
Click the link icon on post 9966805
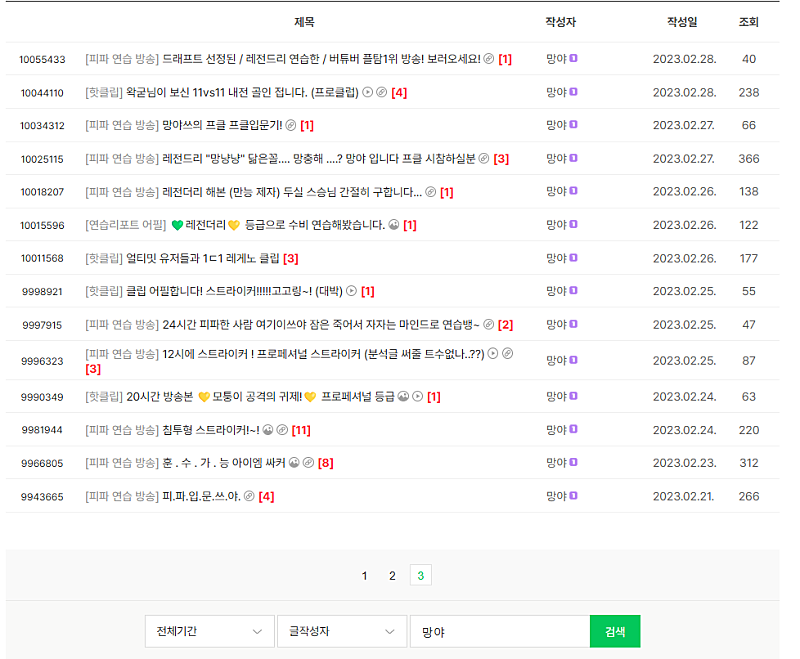(308, 463)
